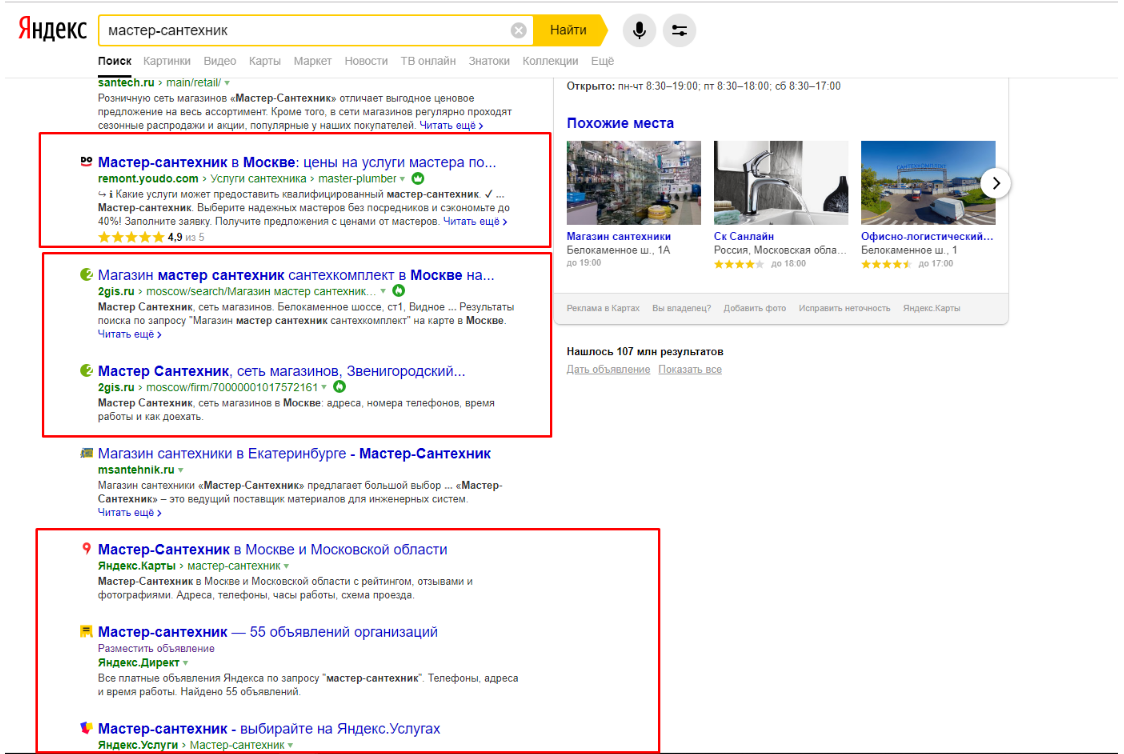Switch to the Маркет tab
Image resolution: width=1124 pixels, height=754 pixels.
point(313,61)
